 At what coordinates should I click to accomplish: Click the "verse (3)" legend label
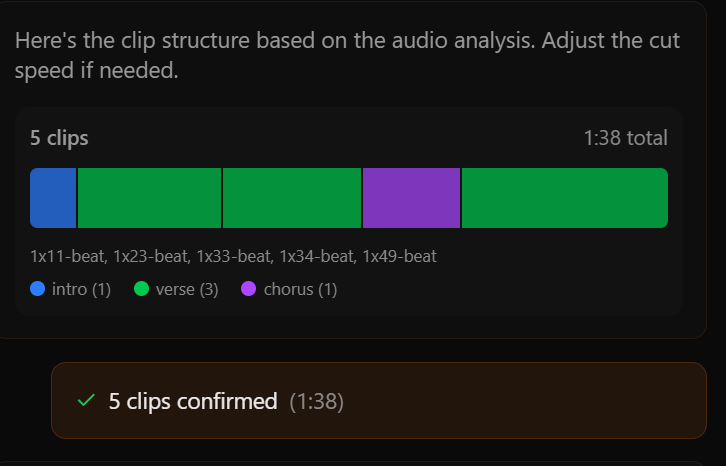tap(187, 290)
